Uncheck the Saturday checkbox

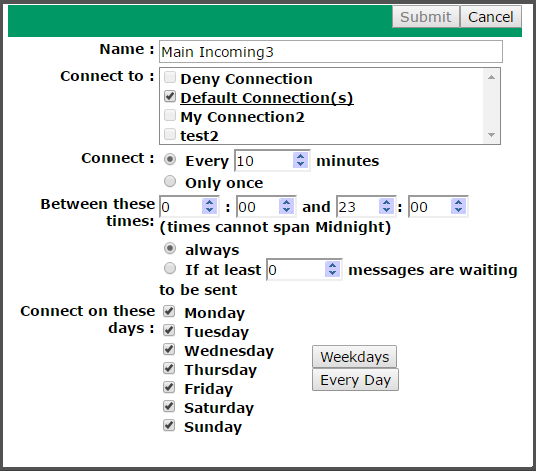(169, 406)
